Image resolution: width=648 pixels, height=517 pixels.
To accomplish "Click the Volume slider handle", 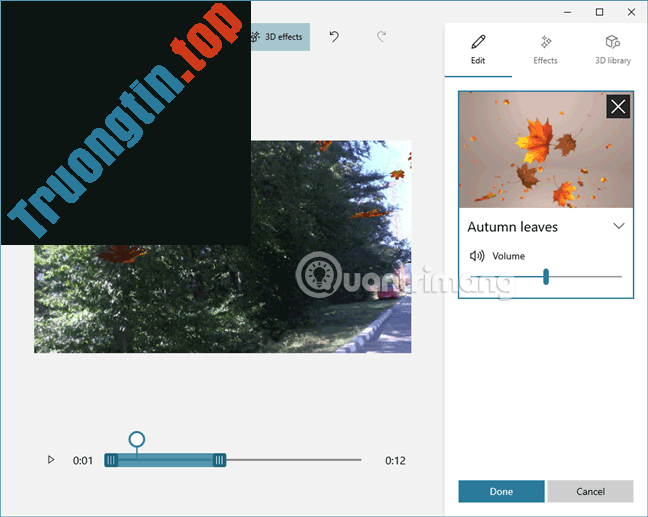I will coord(546,276).
